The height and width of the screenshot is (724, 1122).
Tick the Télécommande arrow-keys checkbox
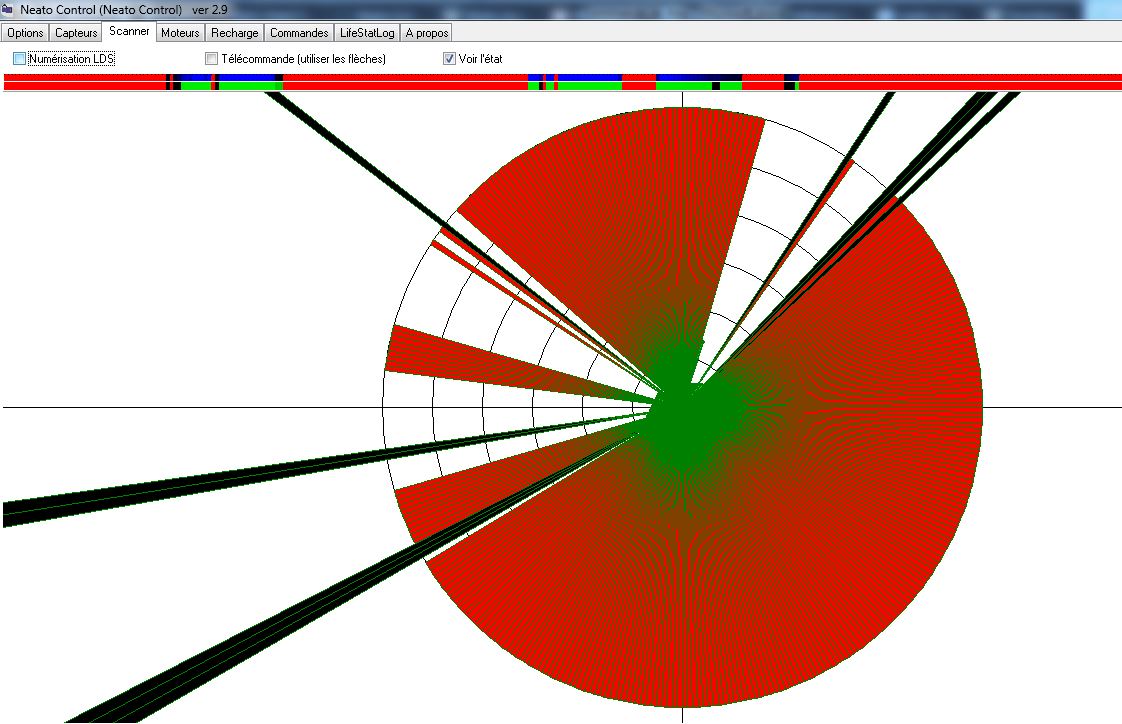click(211, 59)
